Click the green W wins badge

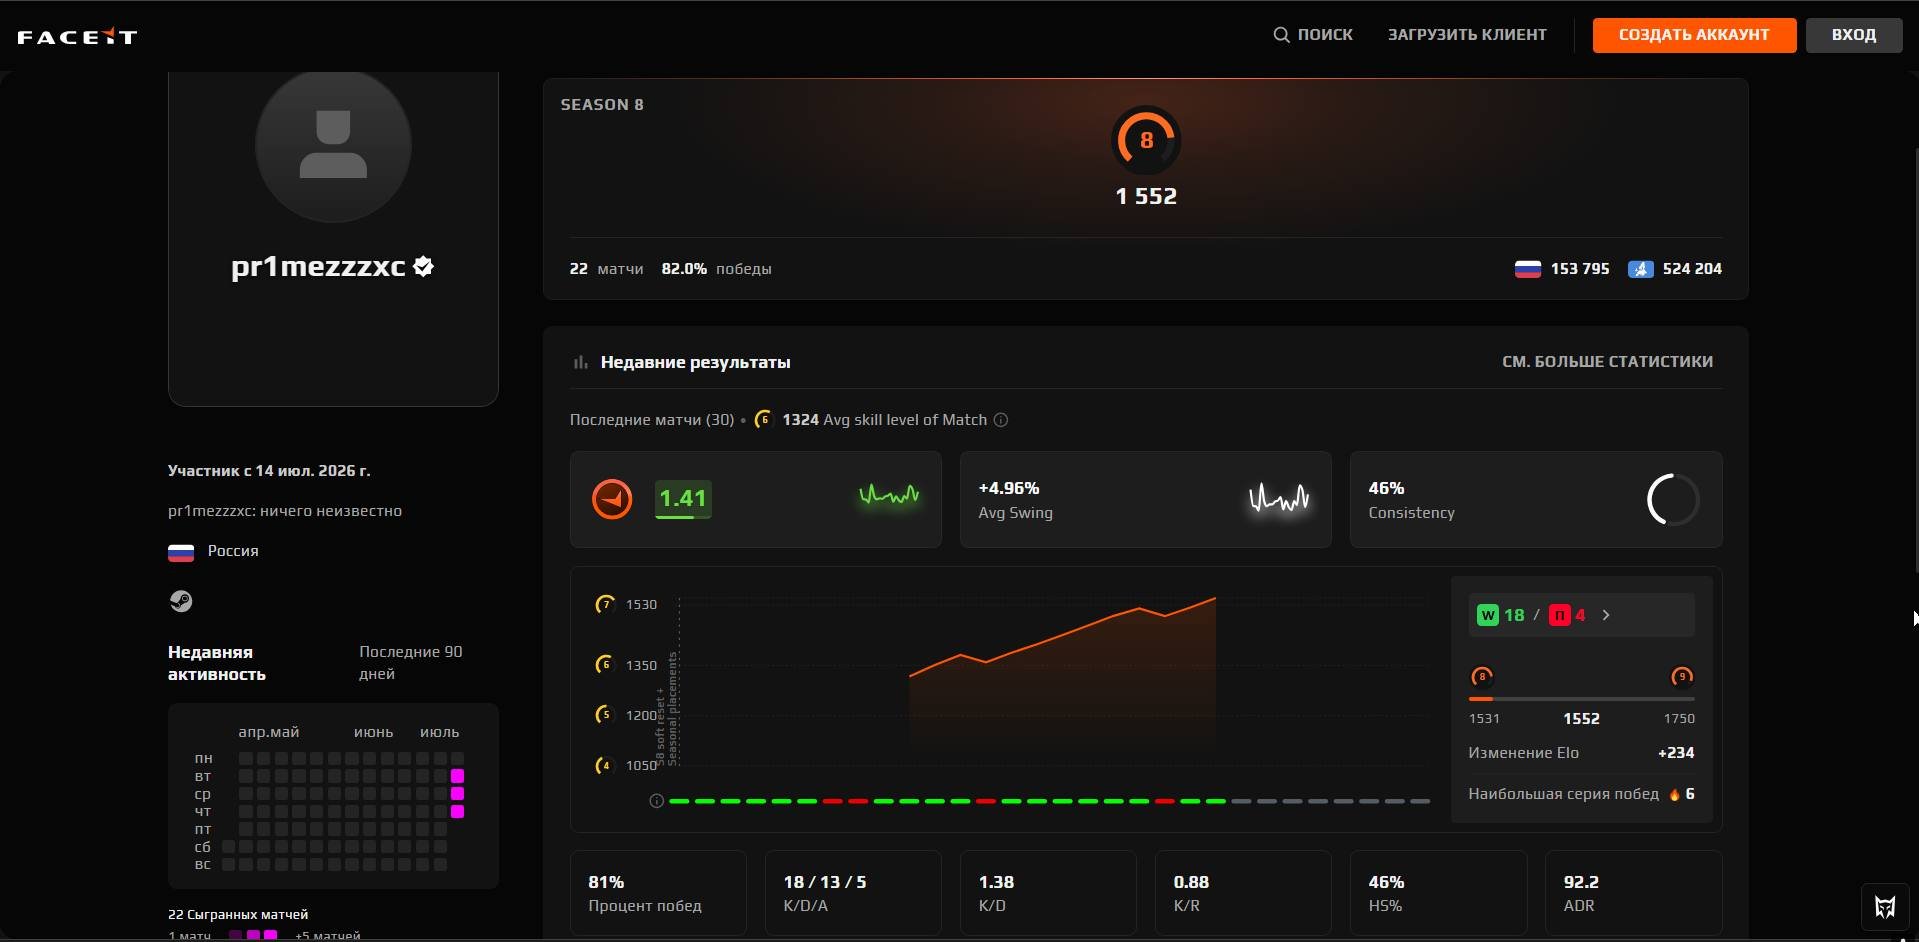[x=1488, y=615]
